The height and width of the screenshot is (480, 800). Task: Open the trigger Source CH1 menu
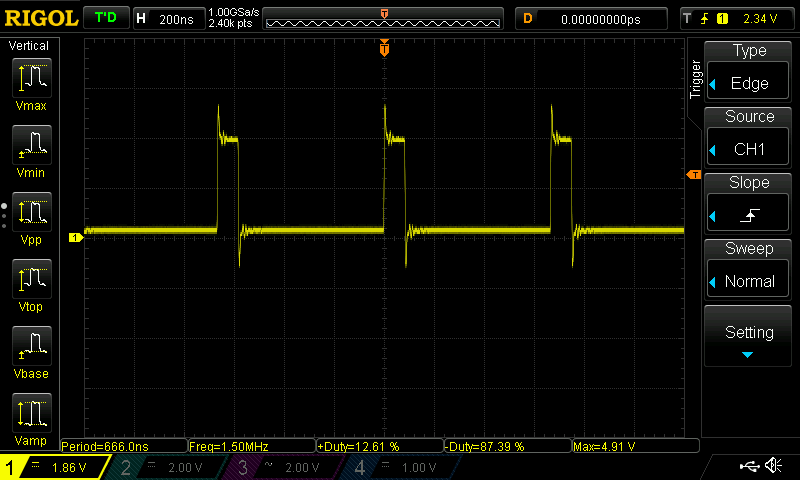(x=749, y=136)
